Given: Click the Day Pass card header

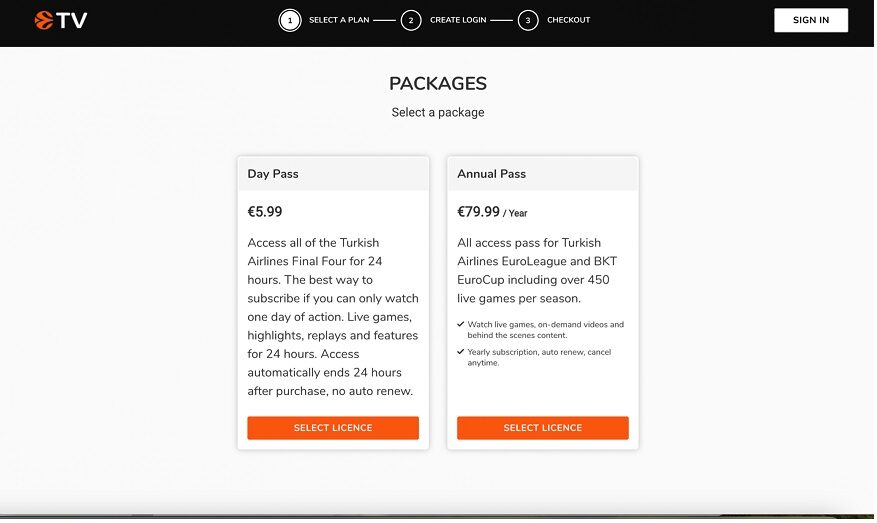Looking at the screenshot, I should click(x=333, y=174).
